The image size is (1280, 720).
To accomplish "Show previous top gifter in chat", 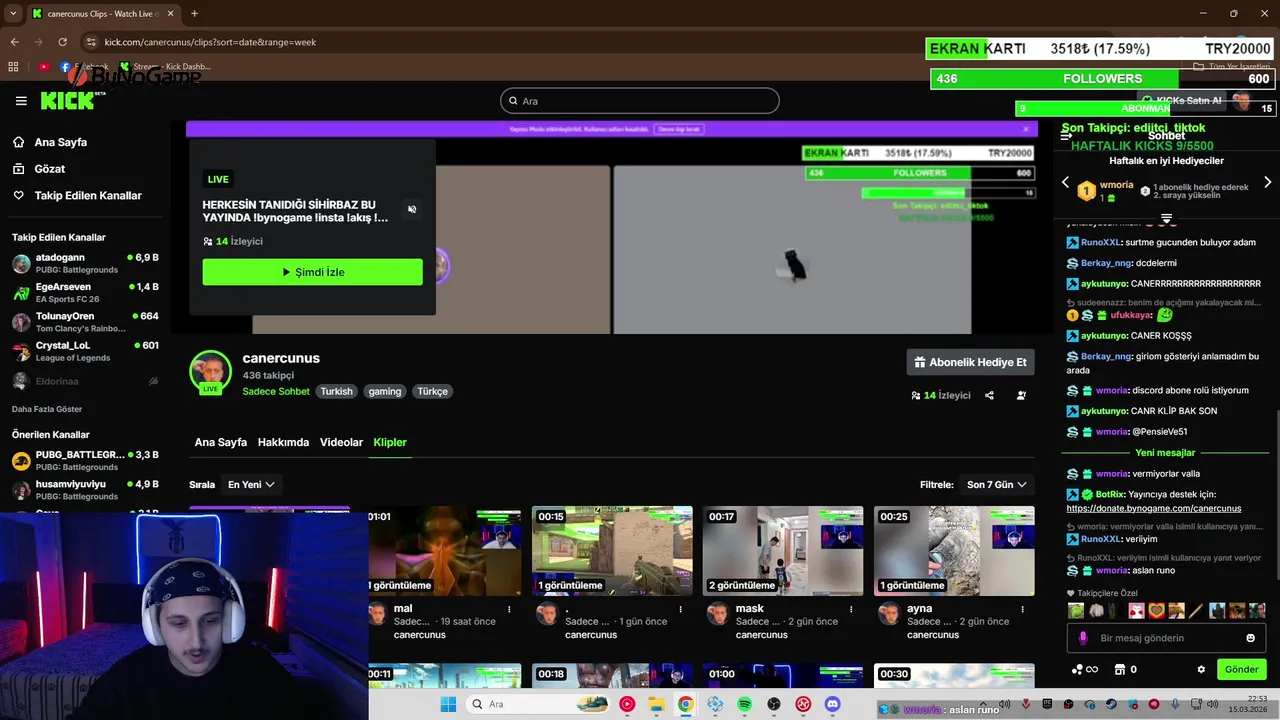I will (1066, 183).
